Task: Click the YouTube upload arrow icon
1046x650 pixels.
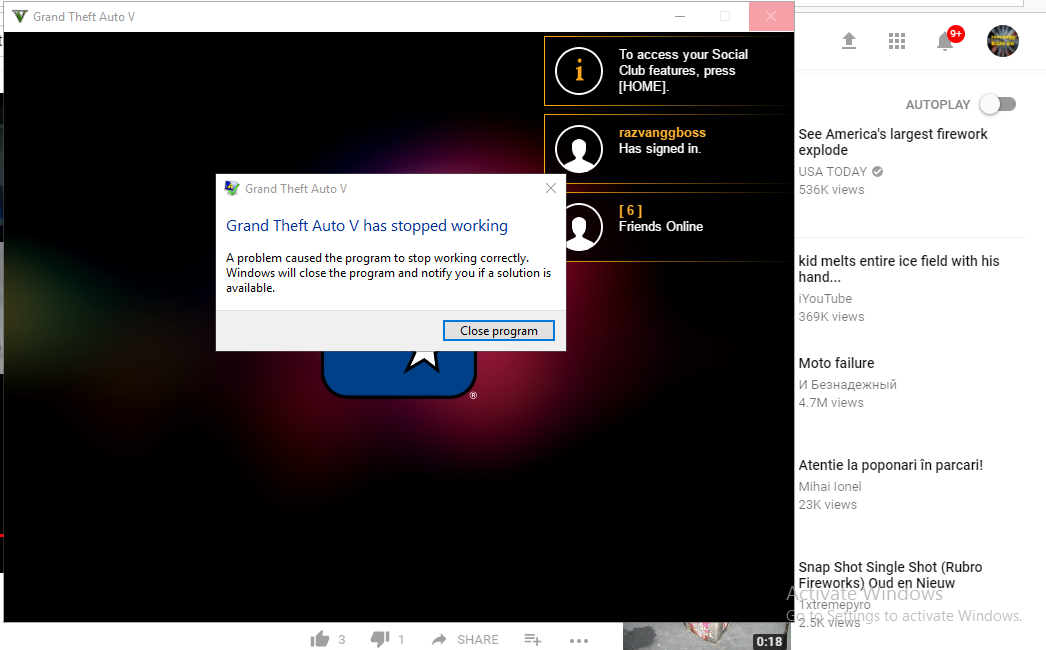Action: click(x=849, y=41)
